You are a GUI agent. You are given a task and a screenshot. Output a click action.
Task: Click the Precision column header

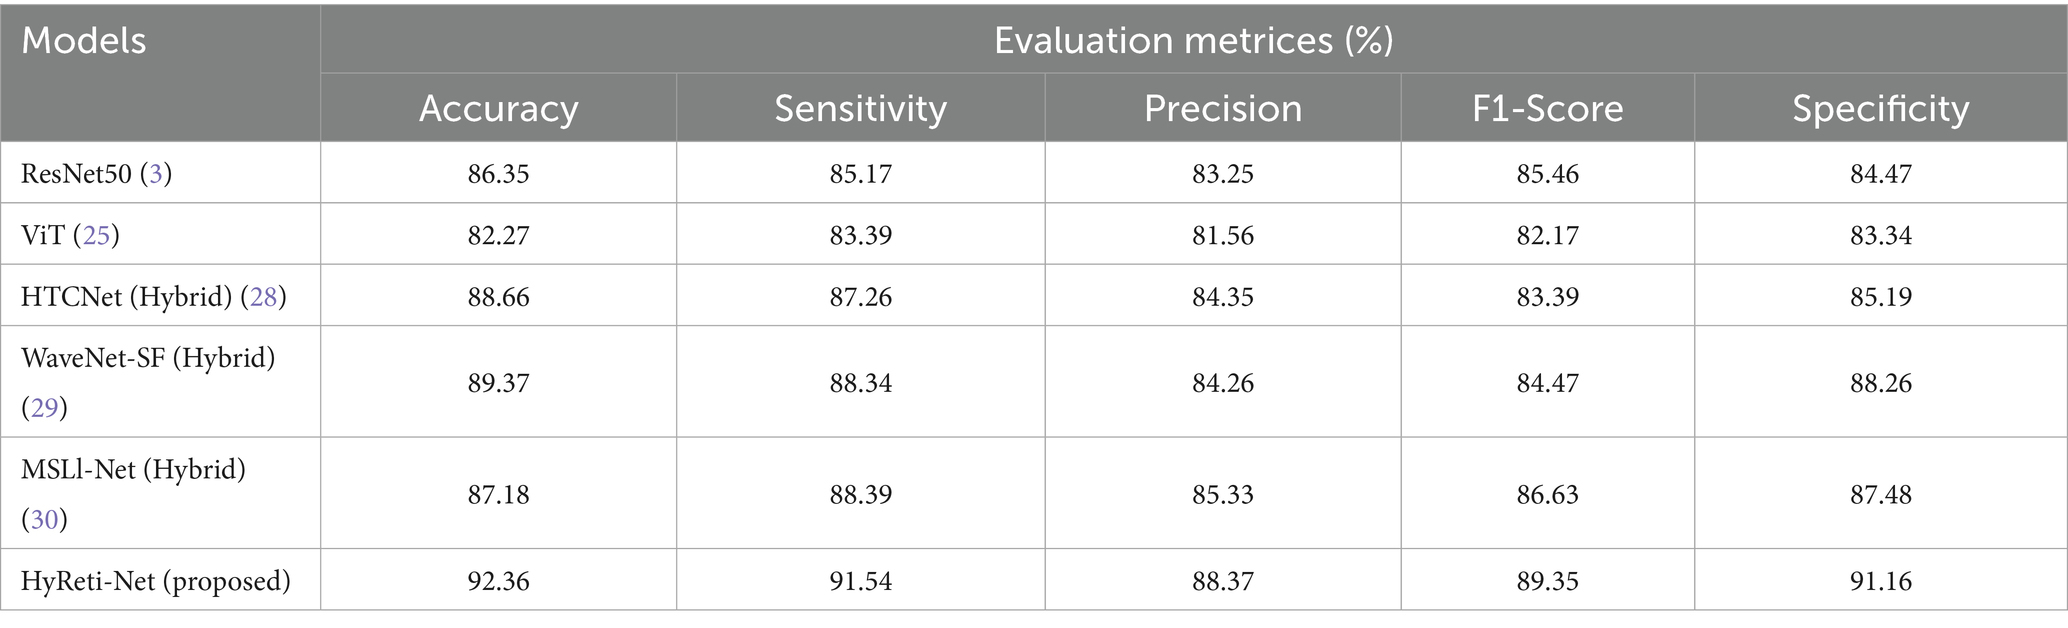(1222, 108)
